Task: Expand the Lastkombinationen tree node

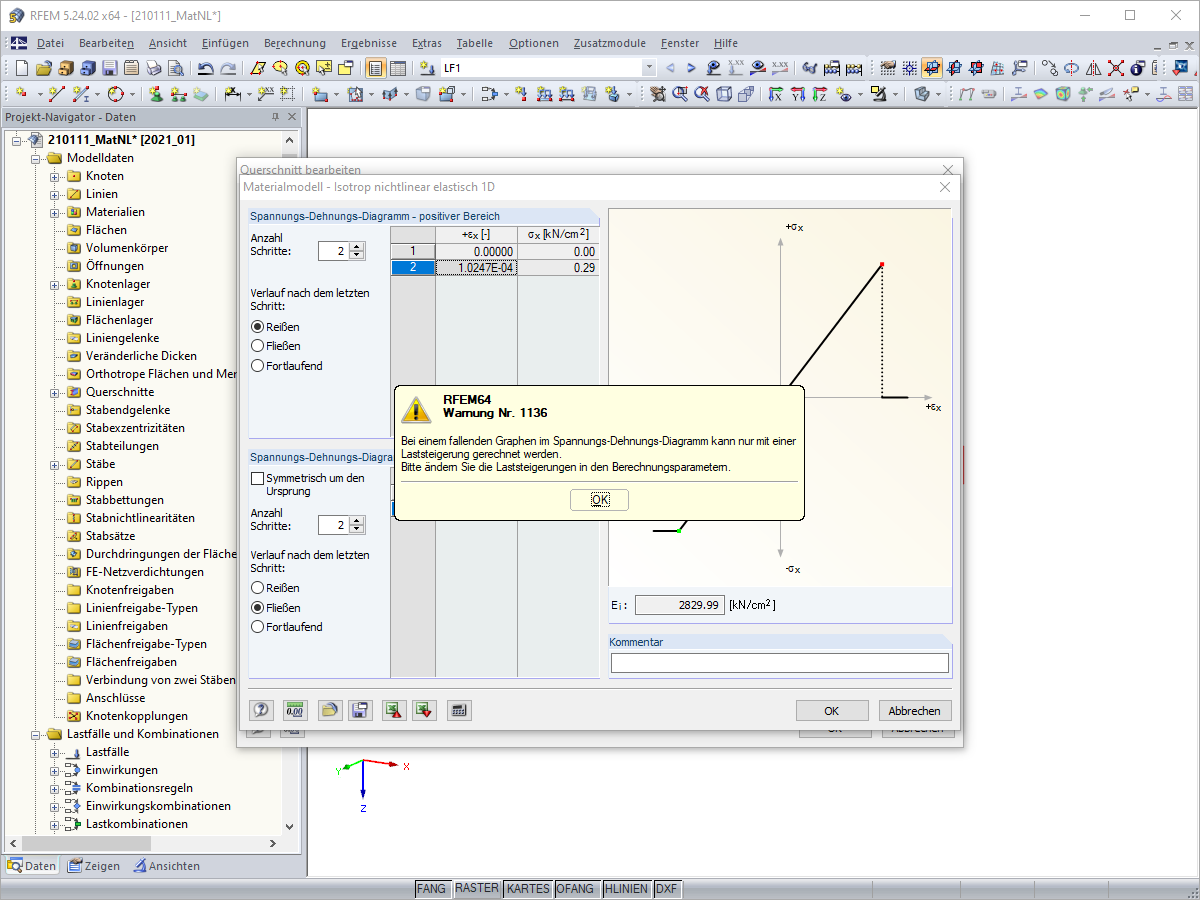Action: tap(55, 824)
